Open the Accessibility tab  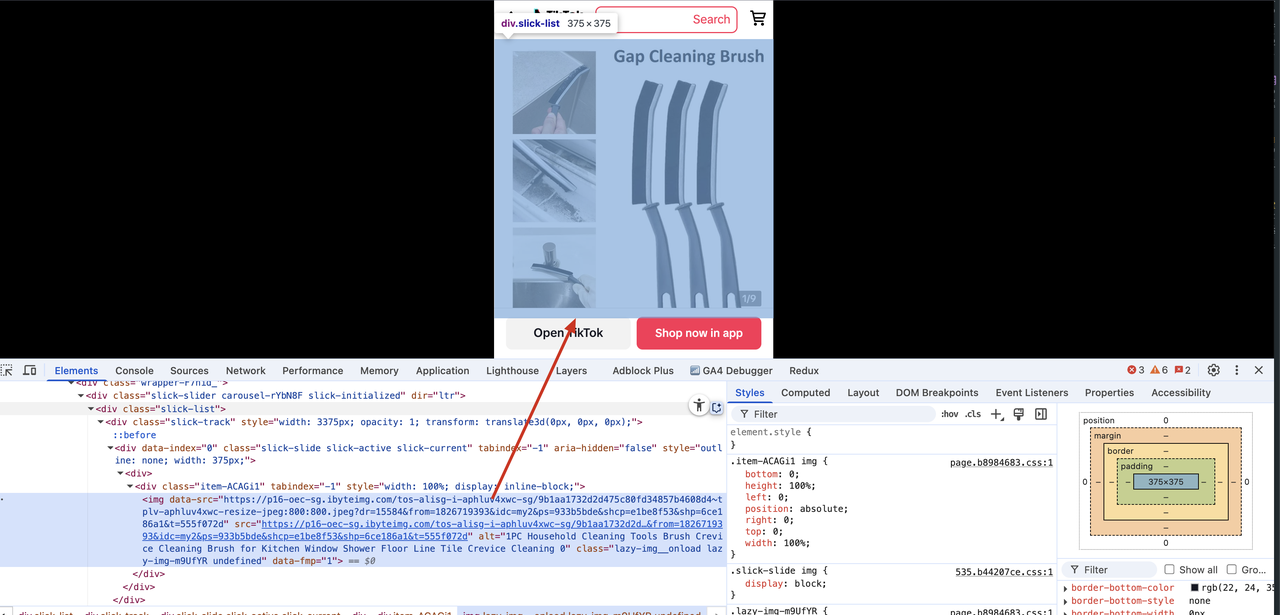[x=1181, y=393]
